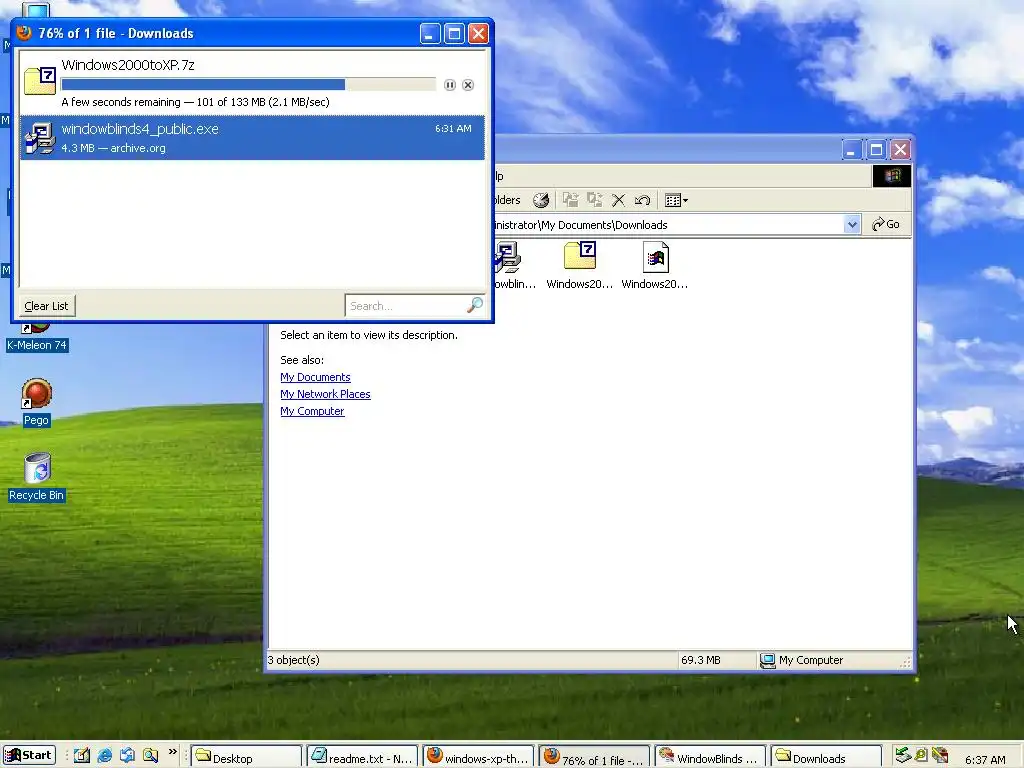
Task: Open the My Computer link in See also
Action: (x=312, y=411)
